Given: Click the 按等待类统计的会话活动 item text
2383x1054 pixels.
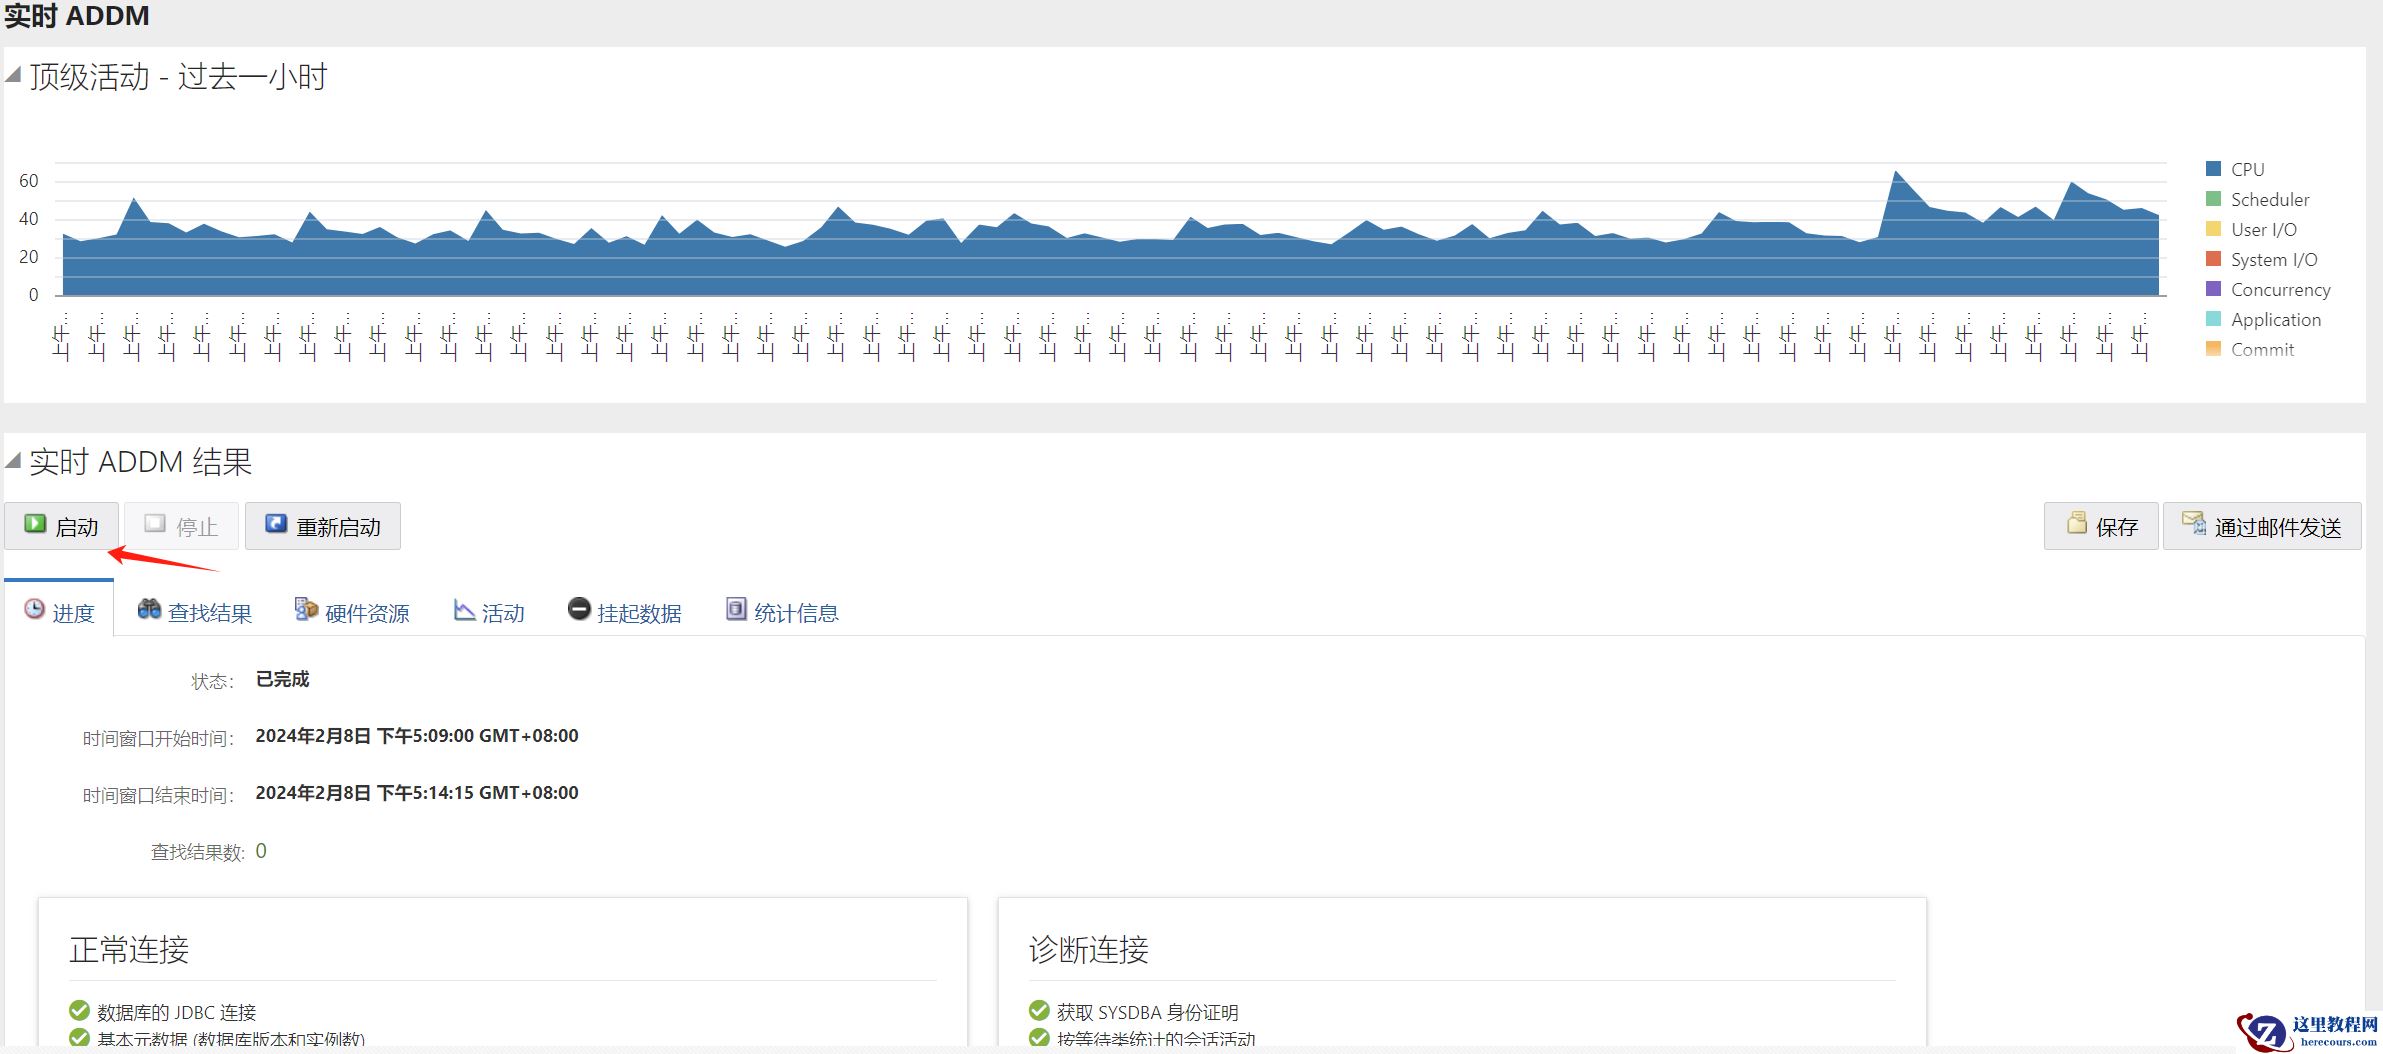Looking at the screenshot, I should [1156, 1040].
